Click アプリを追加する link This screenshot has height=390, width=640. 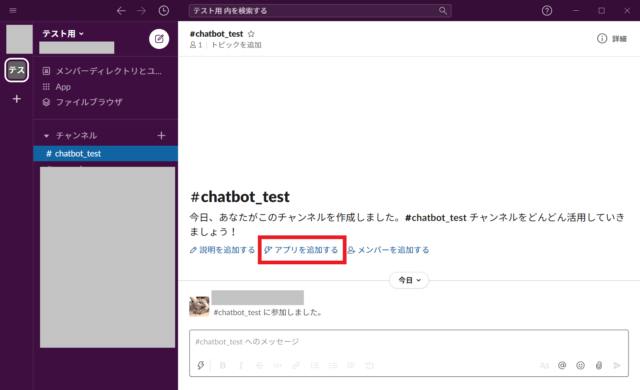click(302, 250)
